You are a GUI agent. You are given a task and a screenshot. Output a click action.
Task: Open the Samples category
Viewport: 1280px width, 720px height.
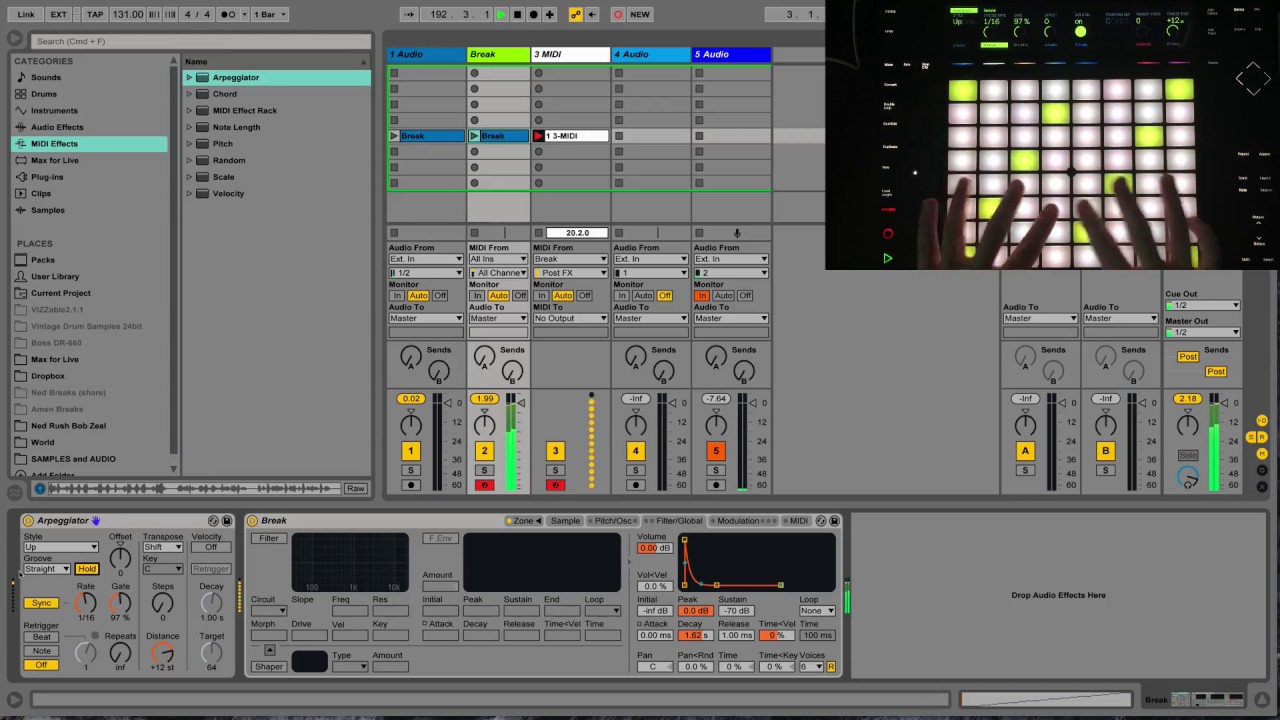pyautogui.click(x=47, y=210)
